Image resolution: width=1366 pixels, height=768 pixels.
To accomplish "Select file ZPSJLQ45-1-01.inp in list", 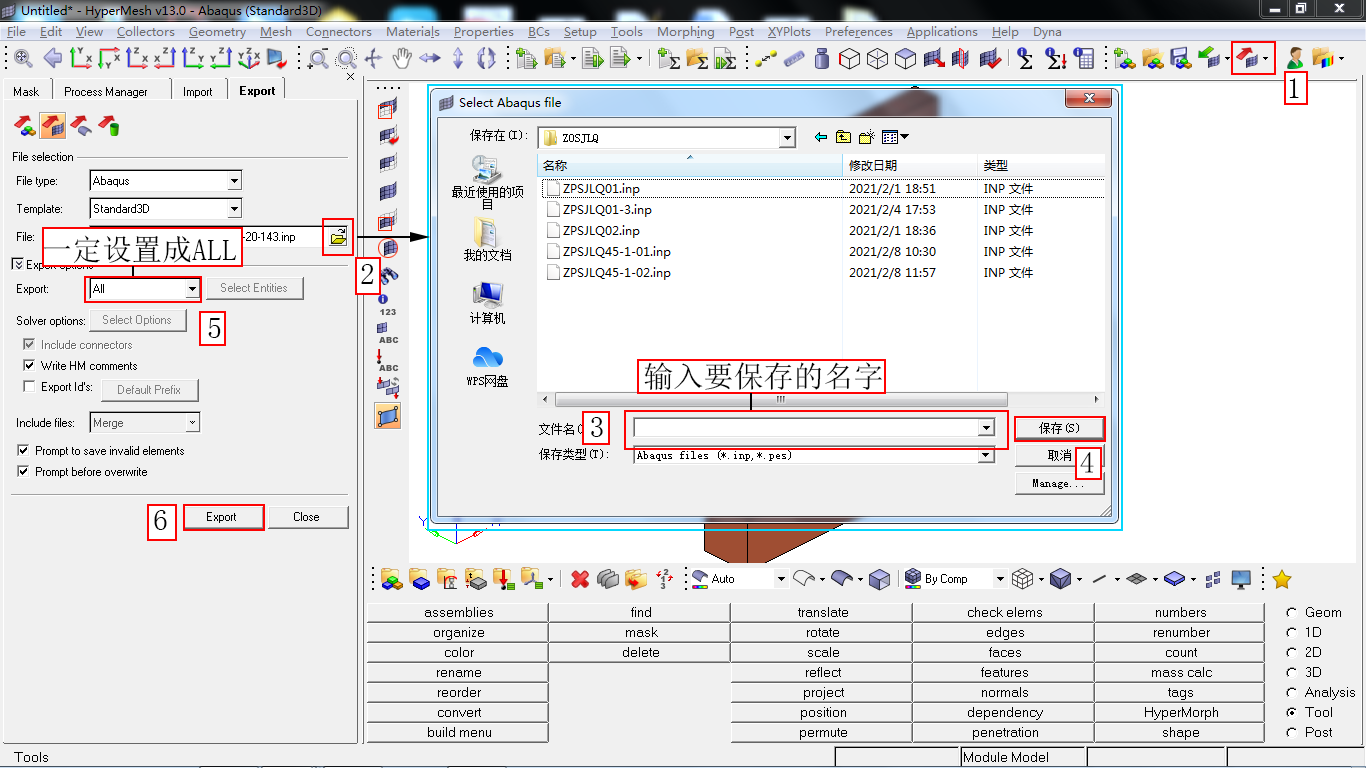I will click(616, 252).
